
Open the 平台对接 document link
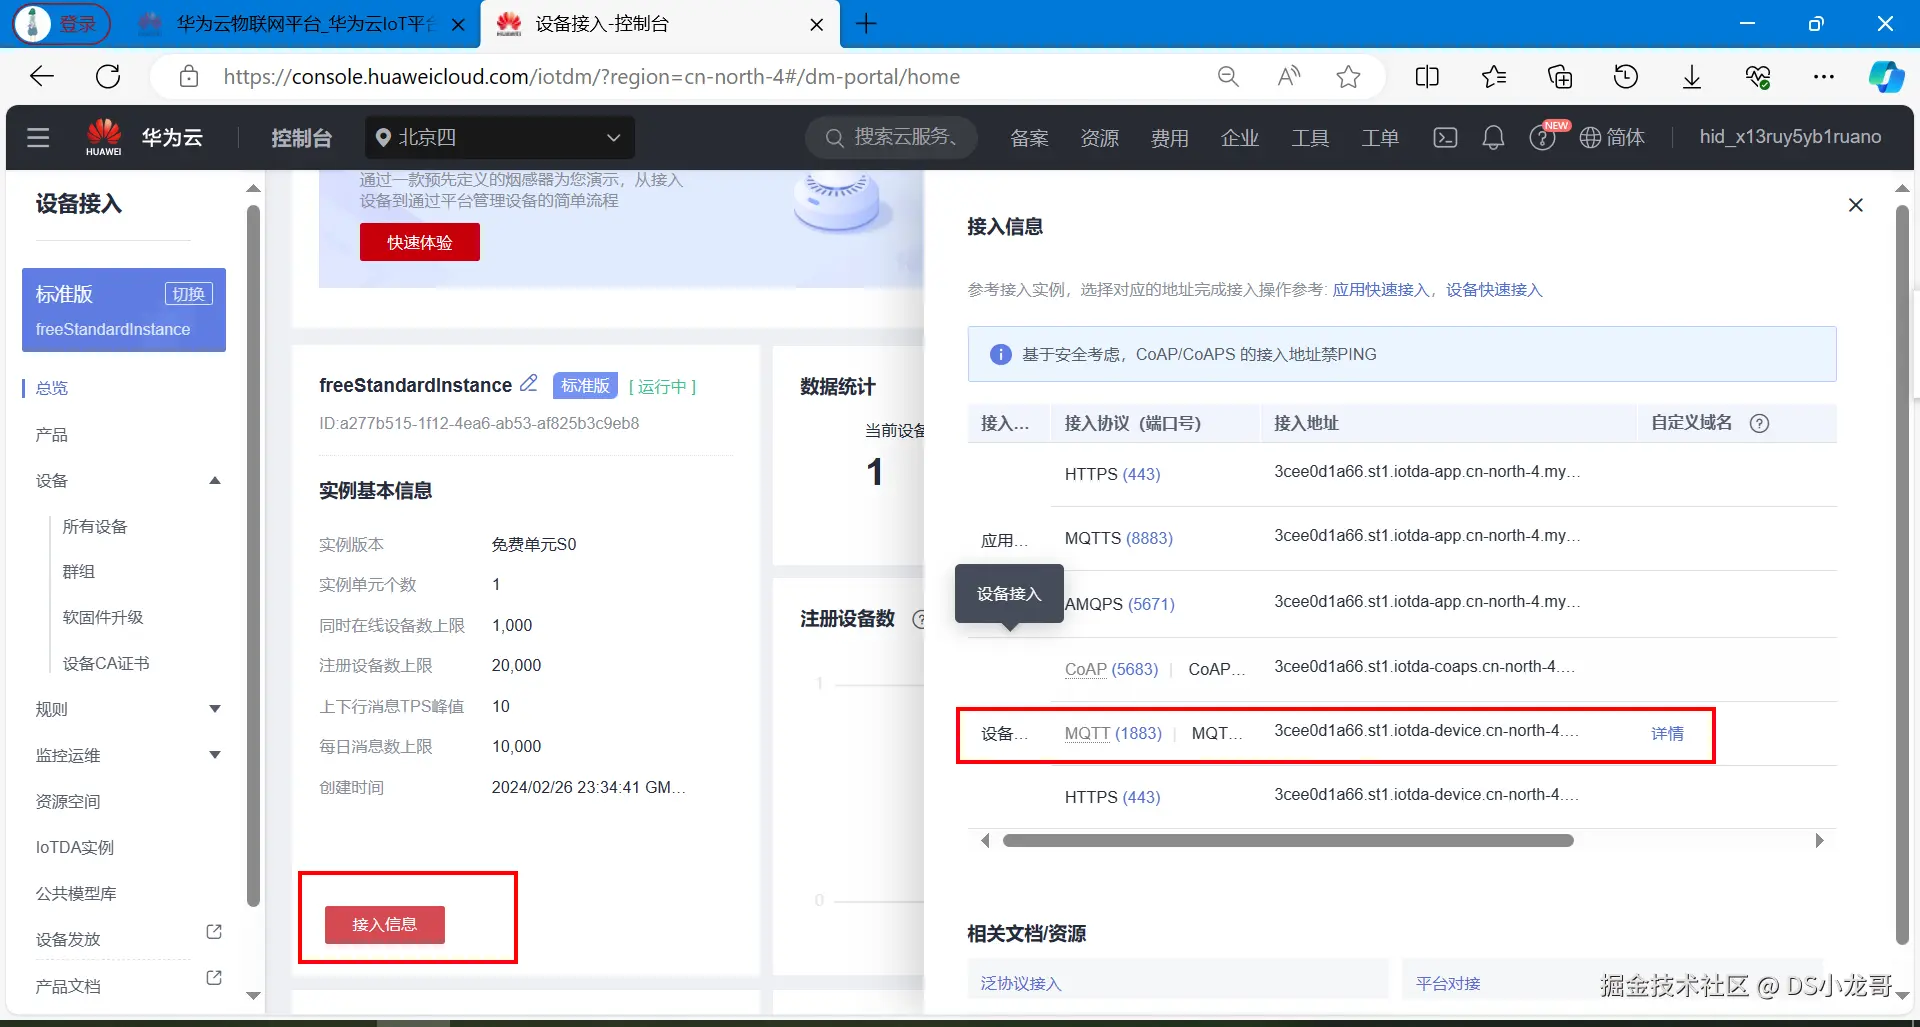coord(1448,984)
